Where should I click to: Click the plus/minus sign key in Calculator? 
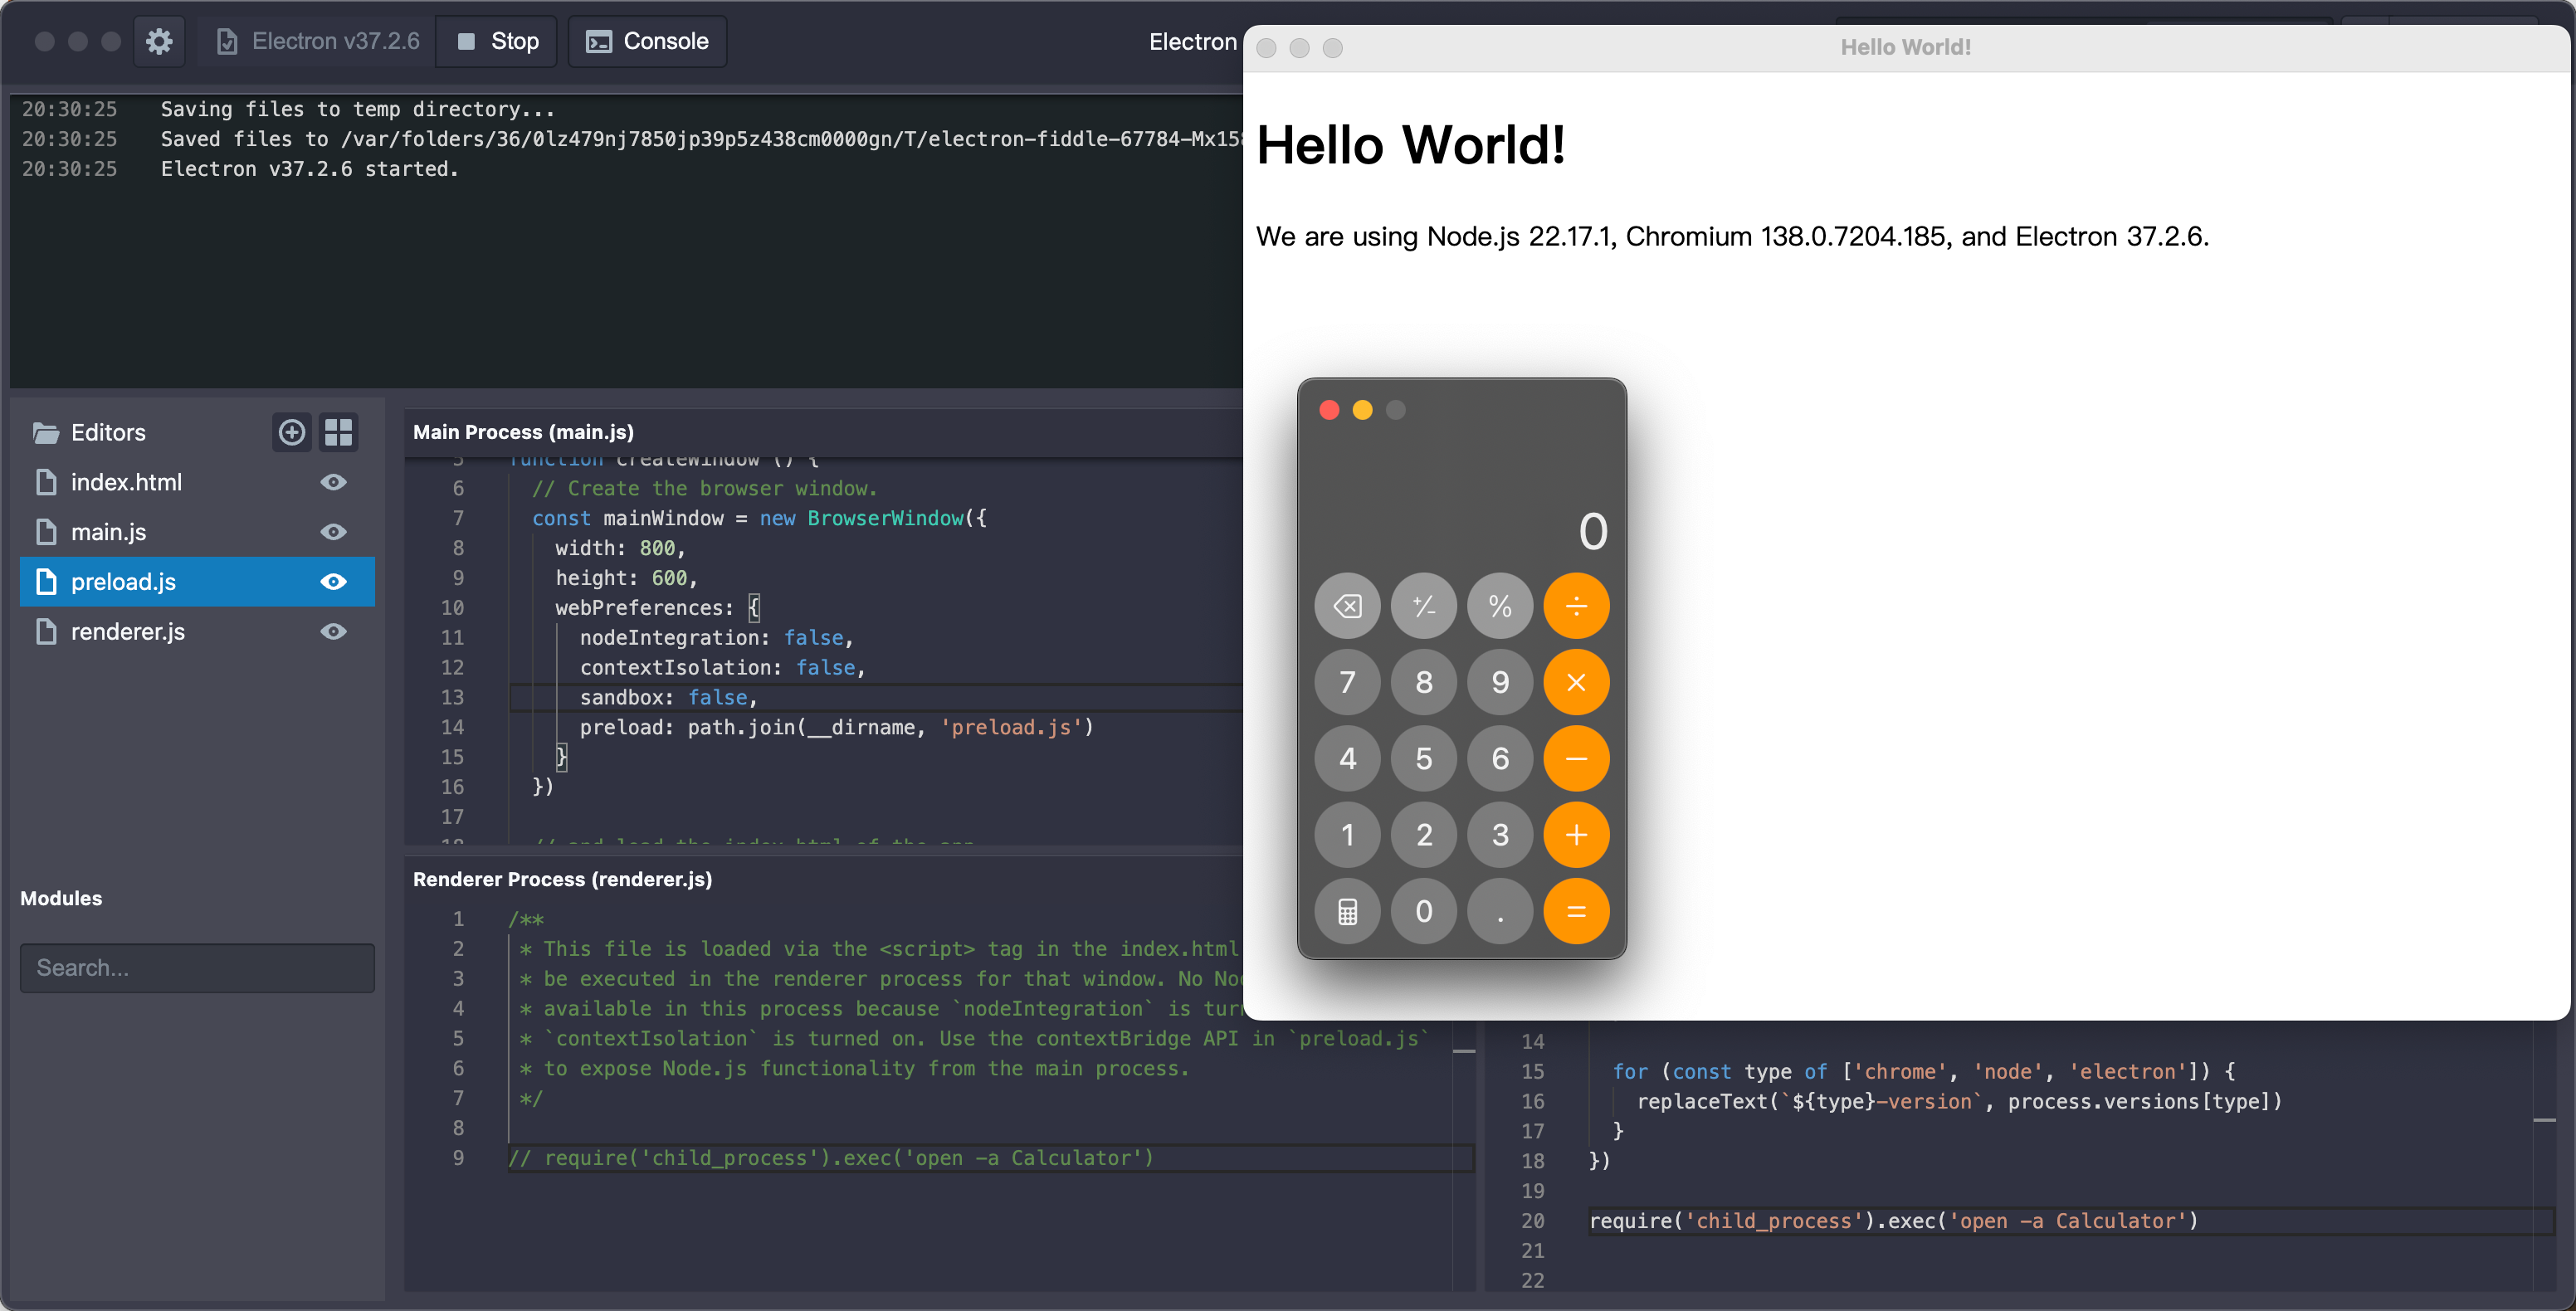(x=1424, y=606)
